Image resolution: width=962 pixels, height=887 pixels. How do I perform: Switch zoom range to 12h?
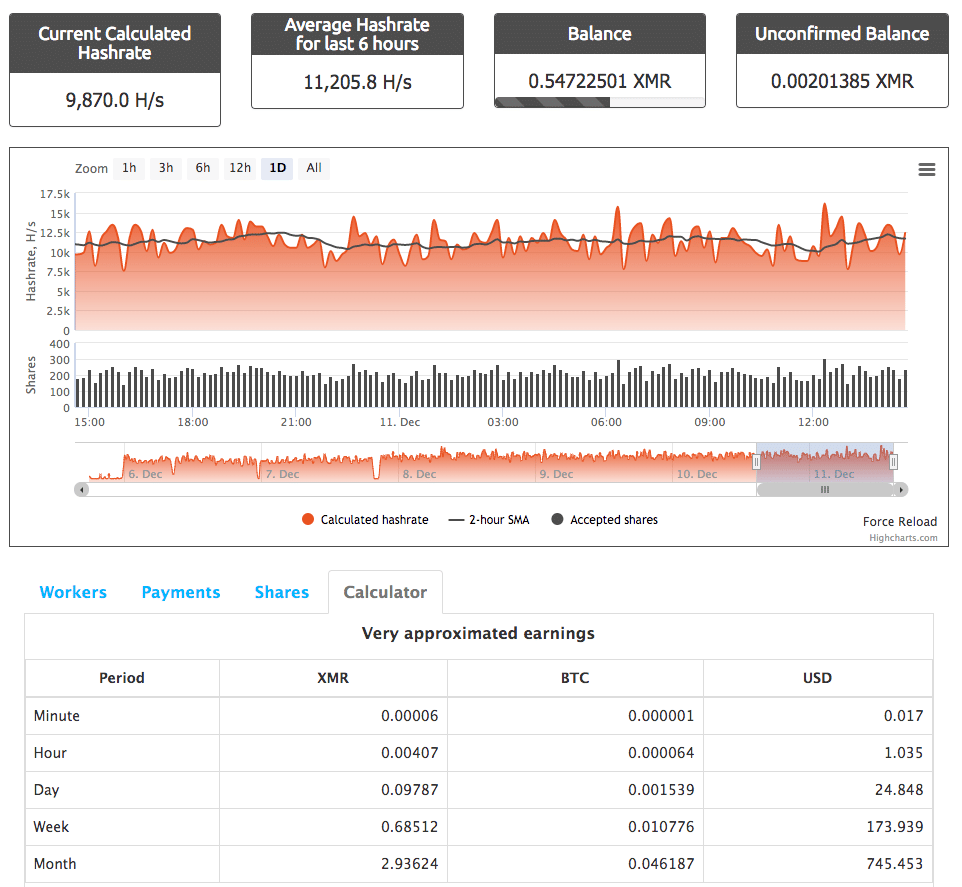tap(240, 168)
